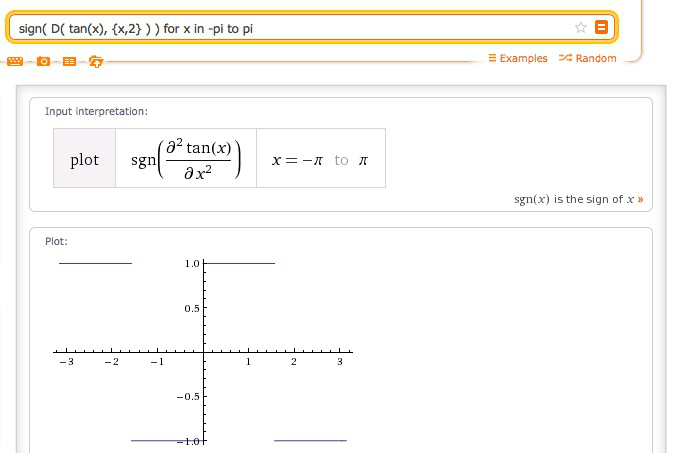676x453 pixels.
Task: Click the 'plot' cell in interpretation
Action: [84, 160]
